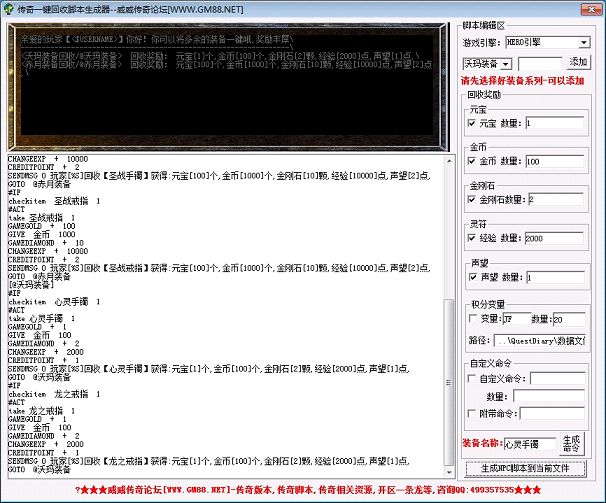Click the 路径 QuestDiary path field

tap(540, 341)
